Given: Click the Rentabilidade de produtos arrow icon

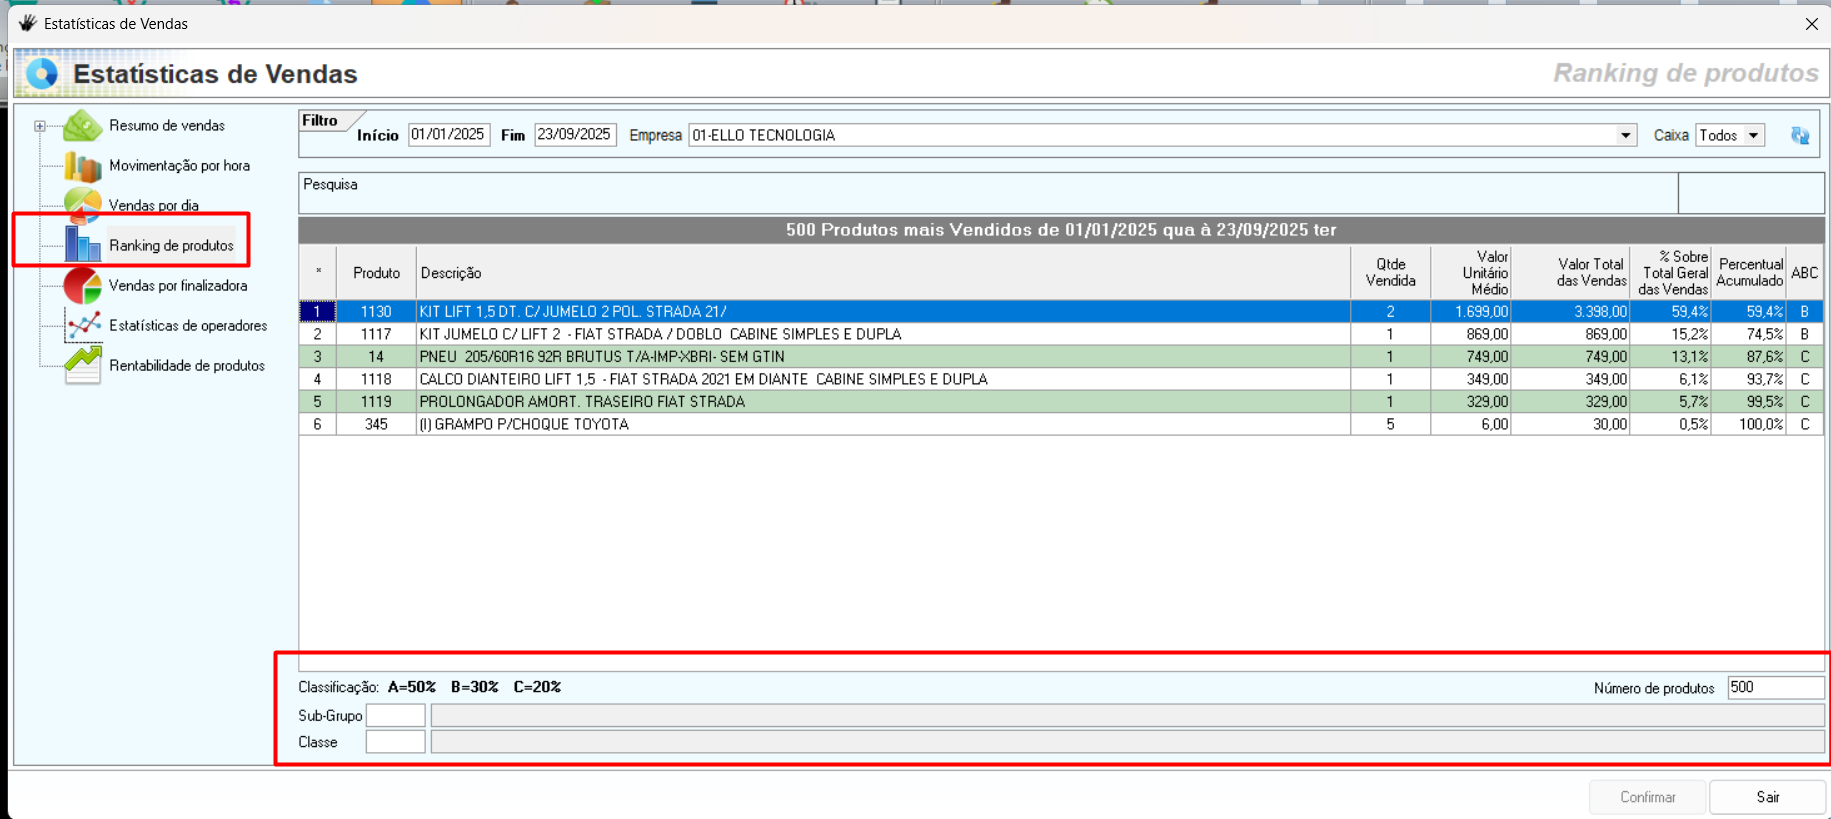Looking at the screenshot, I should click(x=82, y=365).
